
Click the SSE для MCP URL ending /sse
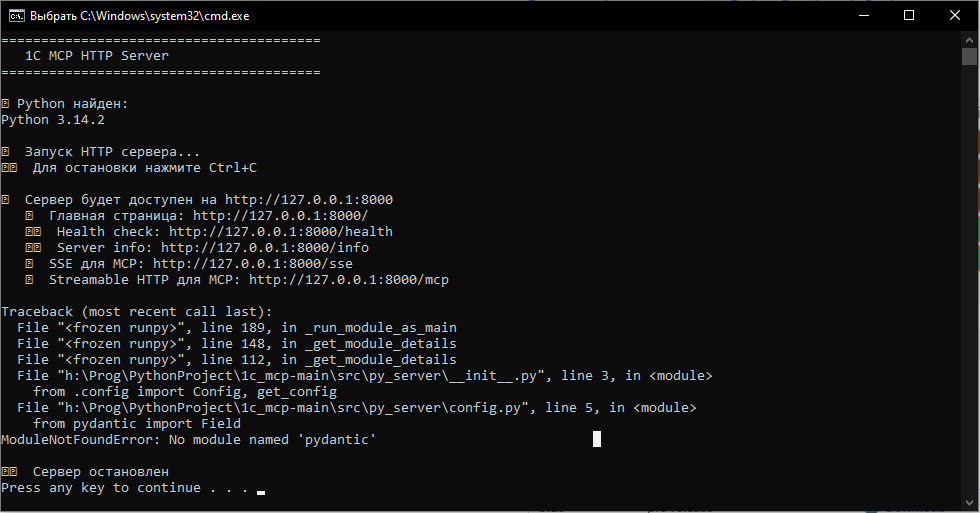tap(252, 264)
